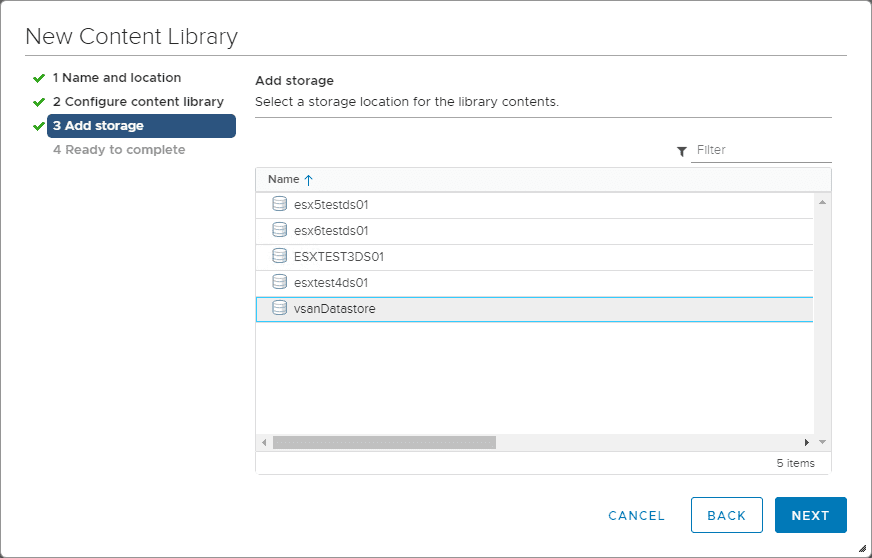This screenshot has width=872, height=558.
Task: Cancel the new content library wizard
Action: pos(636,516)
